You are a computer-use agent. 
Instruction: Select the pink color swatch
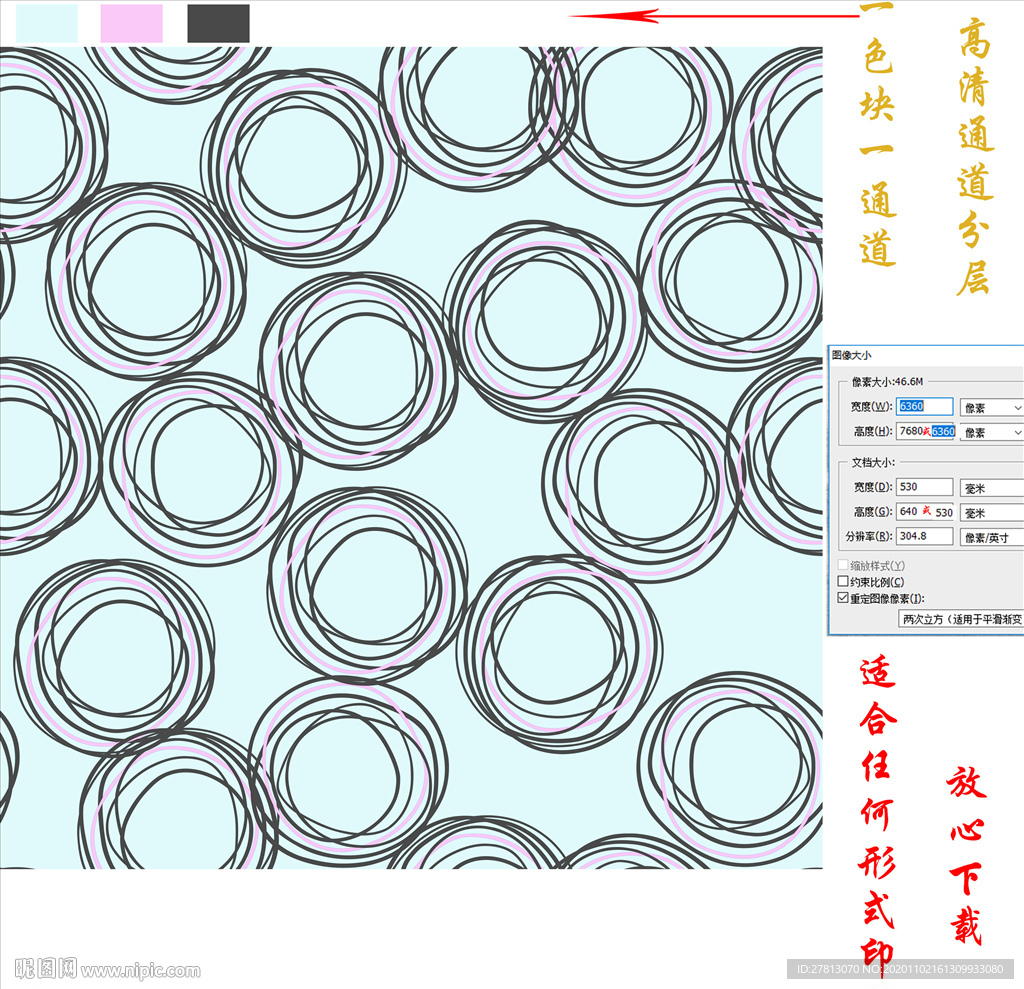click(131, 23)
